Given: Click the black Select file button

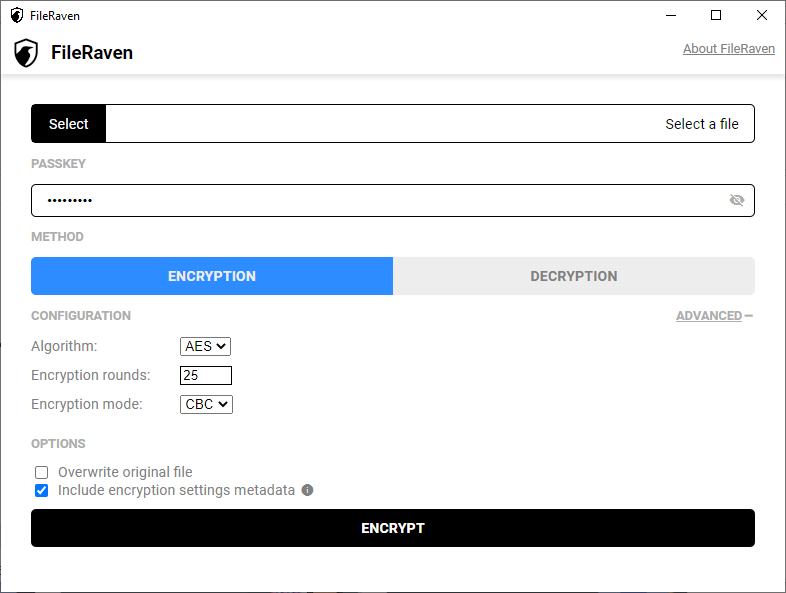Looking at the screenshot, I should pyautogui.click(x=69, y=124).
